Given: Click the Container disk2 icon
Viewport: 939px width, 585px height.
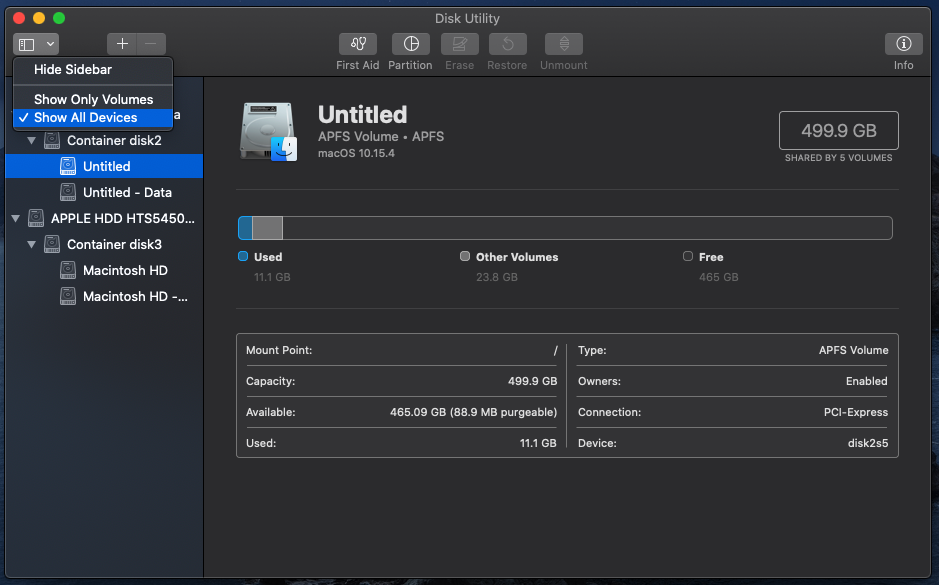Looking at the screenshot, I should [52, 141].
